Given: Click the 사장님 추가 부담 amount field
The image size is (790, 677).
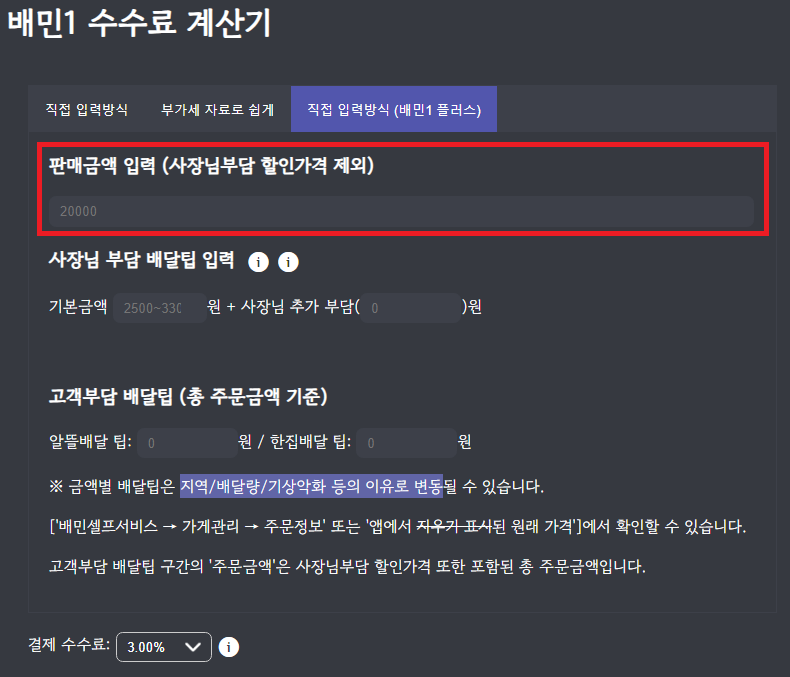Looking at the screenshot, I should click(411, 308).
